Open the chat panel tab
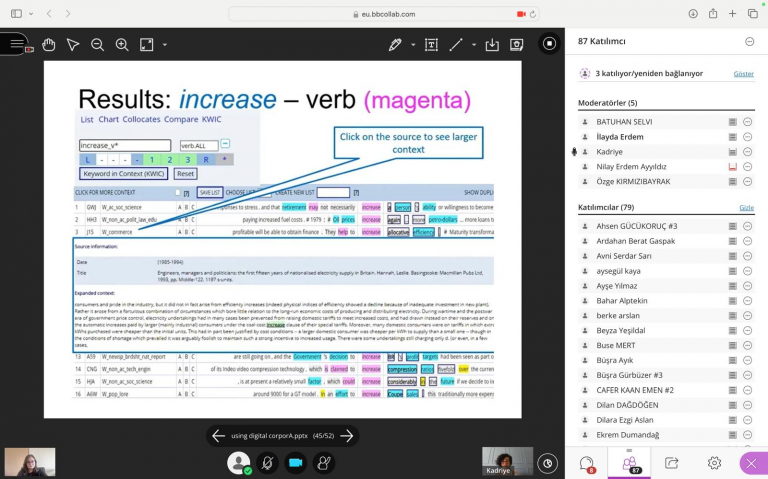Image resolution: width=768 pixels, height=479 pixels. pyautogui.click(x=587, y=463)
